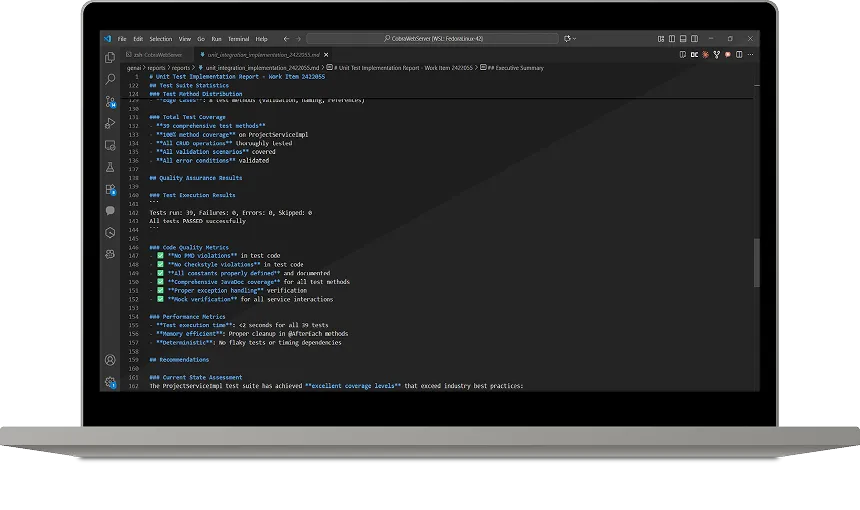Open the Explorer view in activity bar
This screenshot has width=860, height=510.
click(110, 58)
